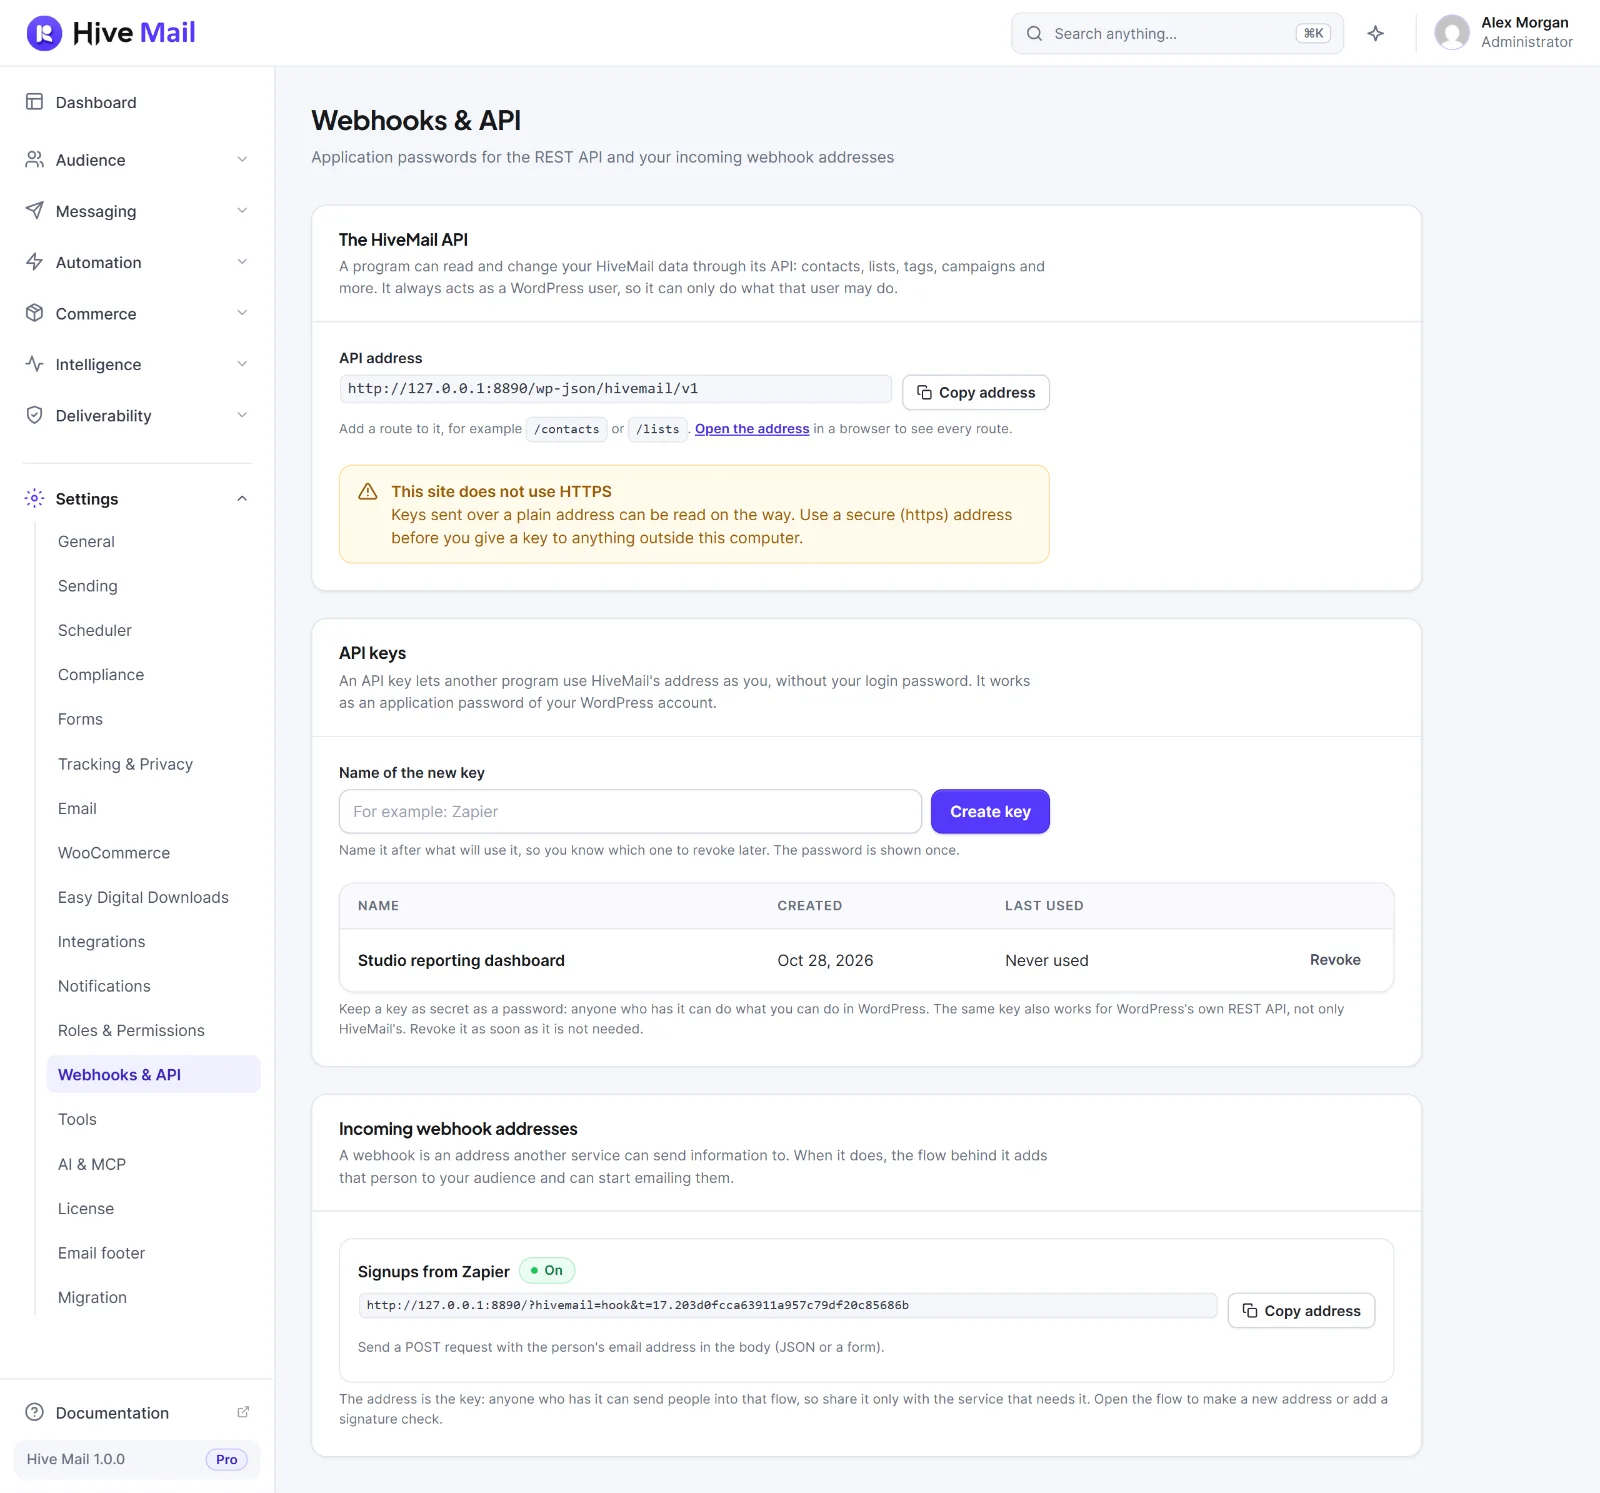Image resolution: width=1600 pixels, height=1493 pixels.
Task: Expand the Messaging menu chevron
Action: [x=242, y=211]
